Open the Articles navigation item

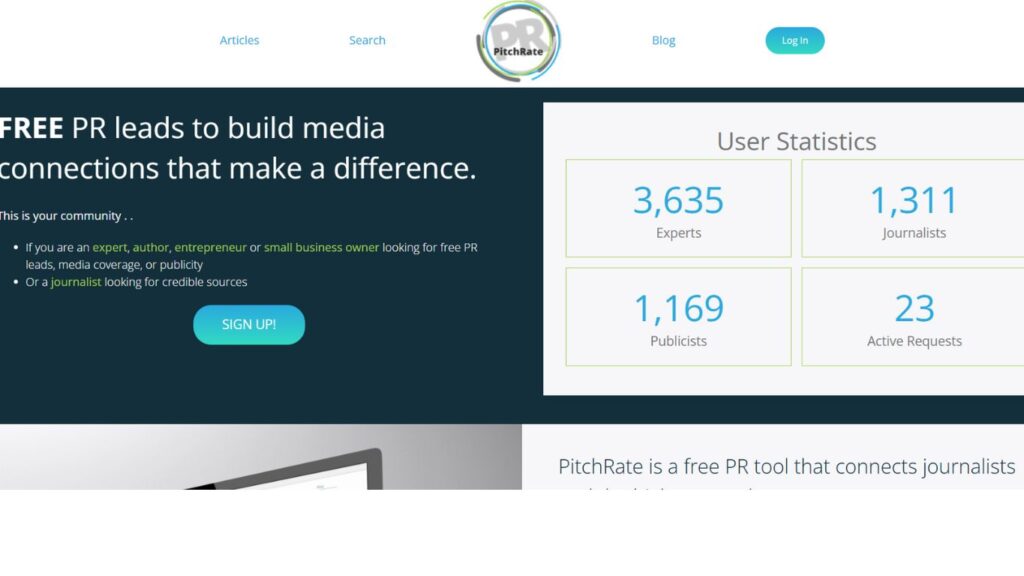coord(239,40)
